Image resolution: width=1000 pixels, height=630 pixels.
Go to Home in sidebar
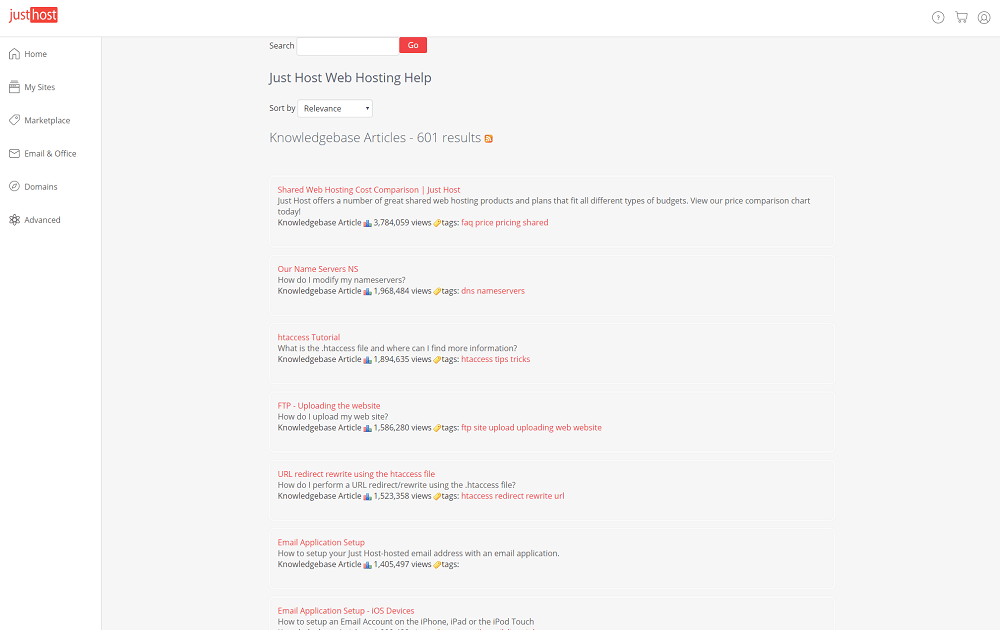(36, 54)
